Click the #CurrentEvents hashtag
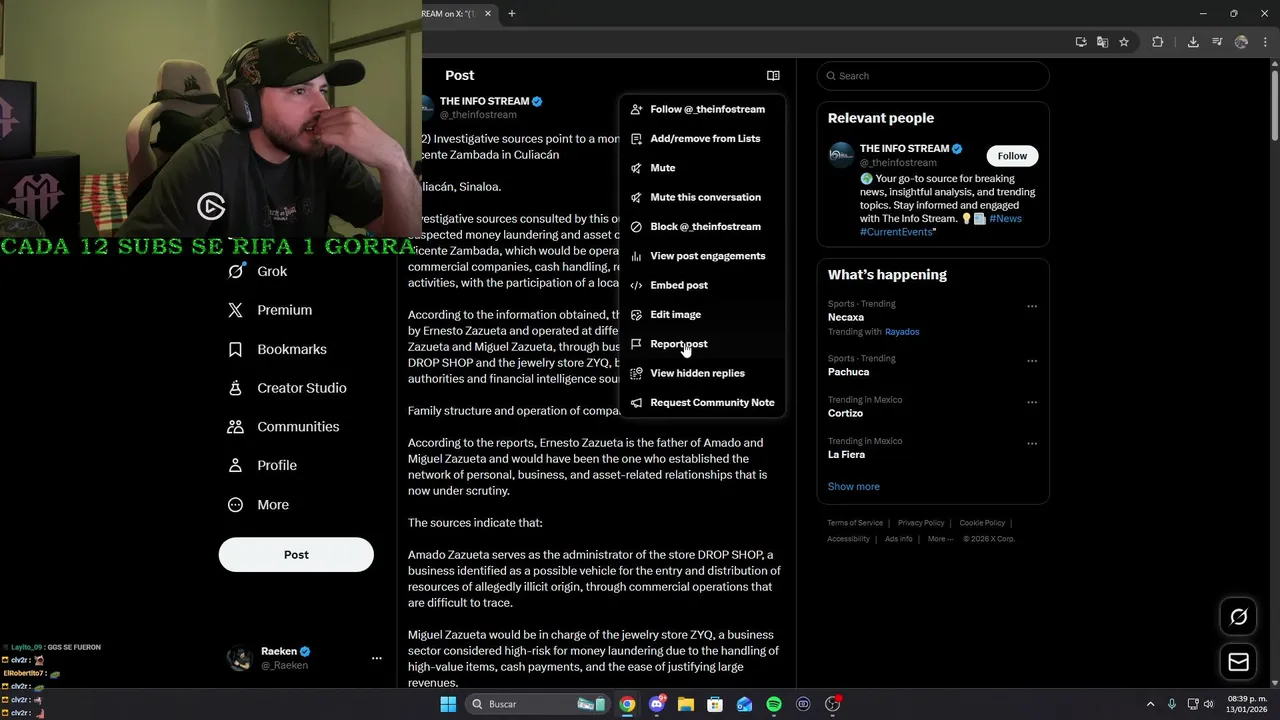 [896, 231]
